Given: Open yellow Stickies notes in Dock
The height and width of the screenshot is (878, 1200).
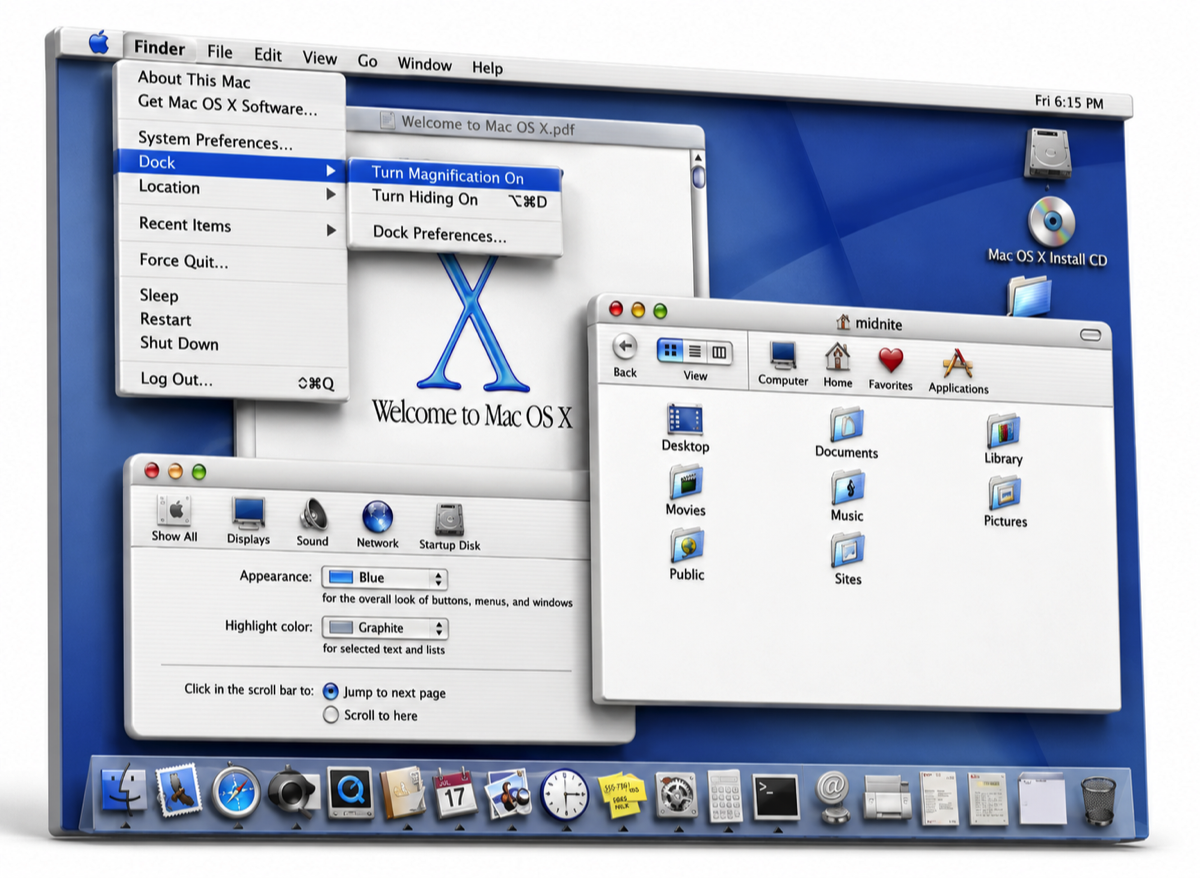Looking at the screenshot, I should click(621, 796).
